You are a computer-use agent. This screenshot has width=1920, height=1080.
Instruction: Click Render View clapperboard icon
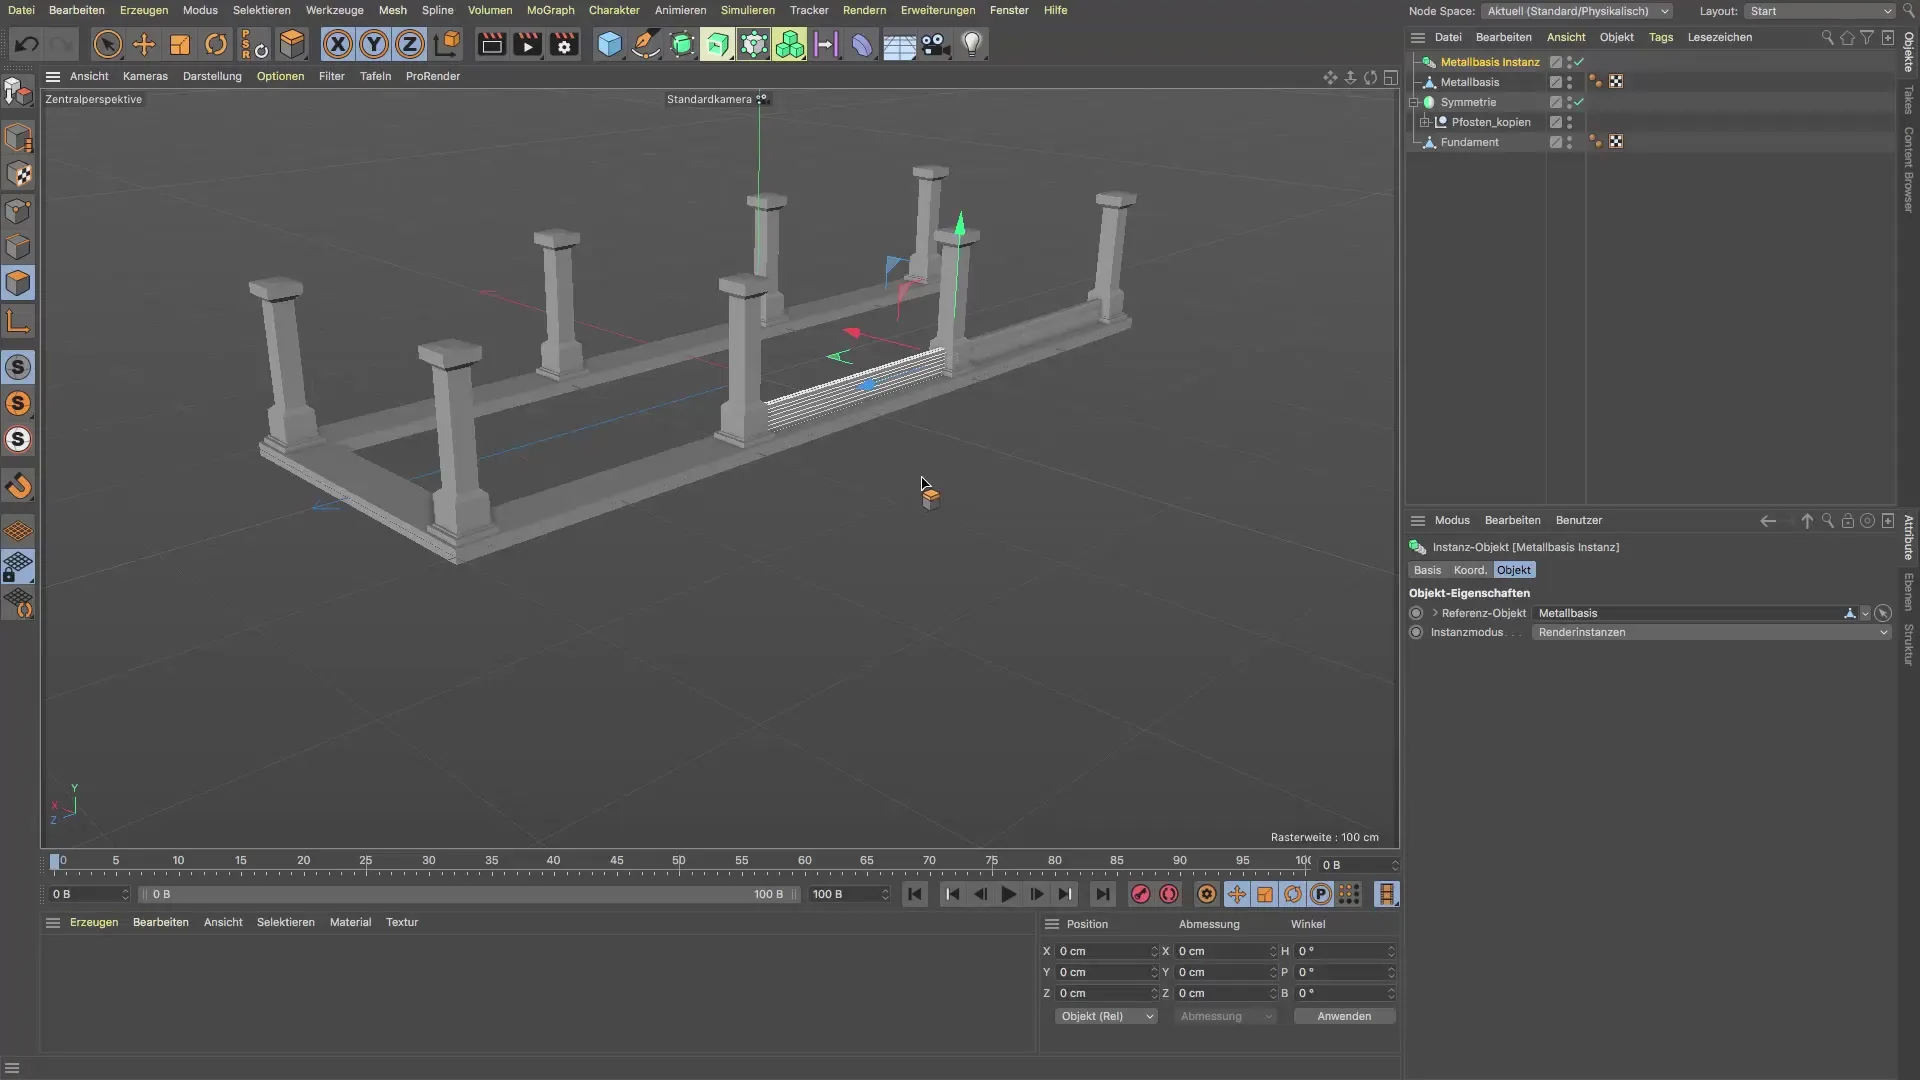coord(491,44)
